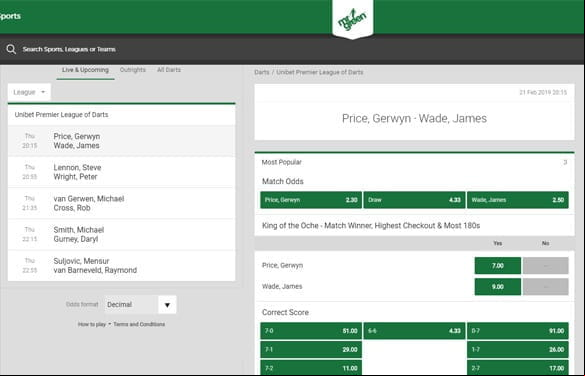Bet on Wade, James at 2.50
The height and width of the screenshot is (376, 585).
click(518, 200)
